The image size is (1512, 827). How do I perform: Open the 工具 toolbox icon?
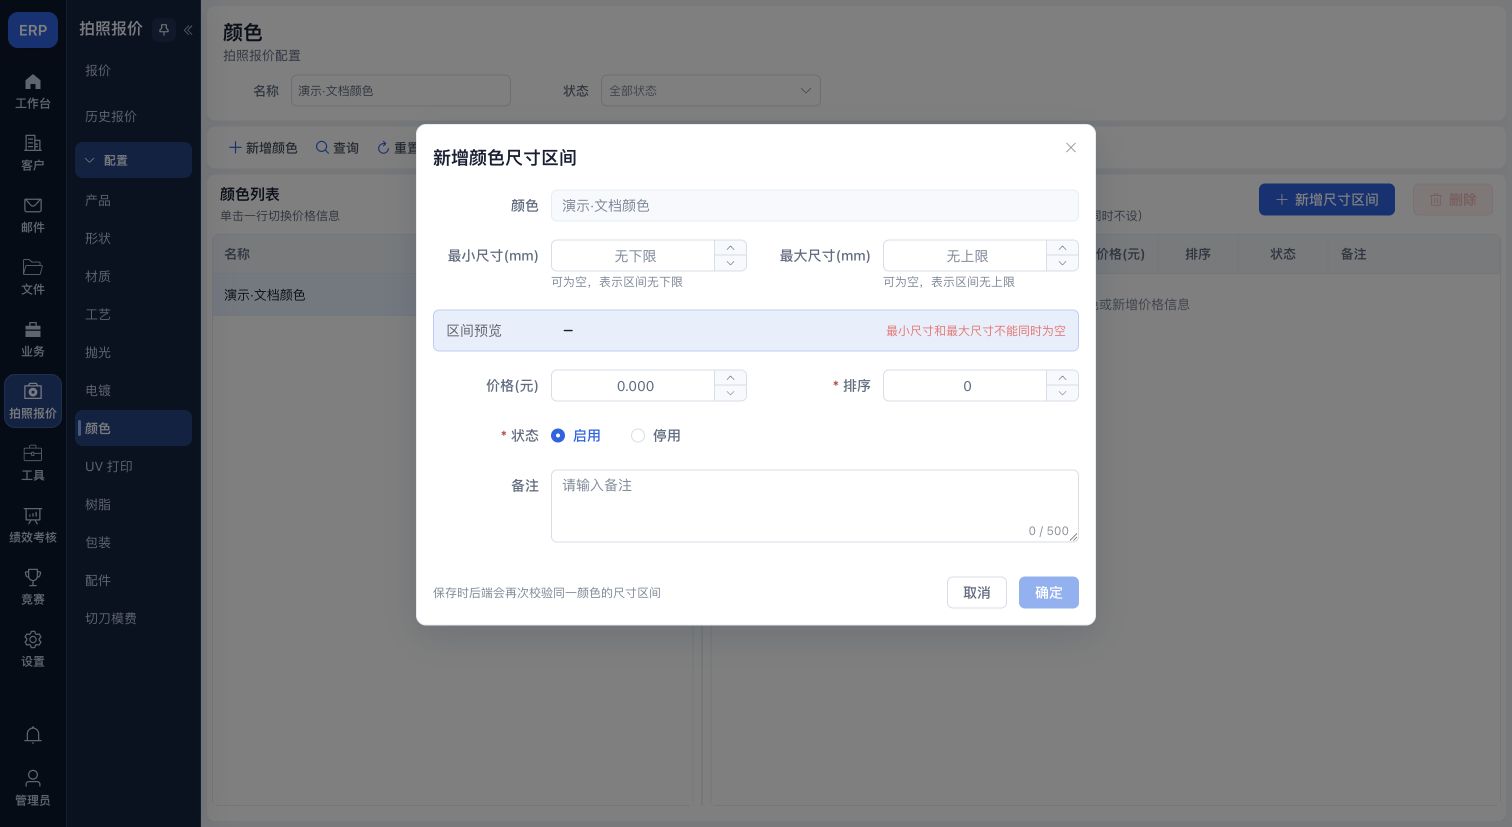(x=33, y=454)
